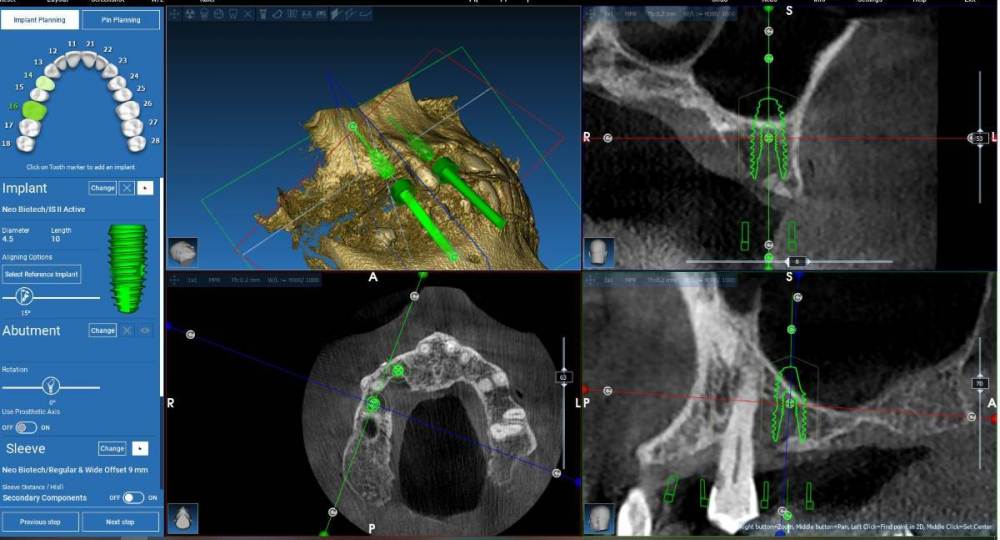Screen dimensions: 1000x540
Task: Select the Implant Planning tab
Action: pos(39,20)
